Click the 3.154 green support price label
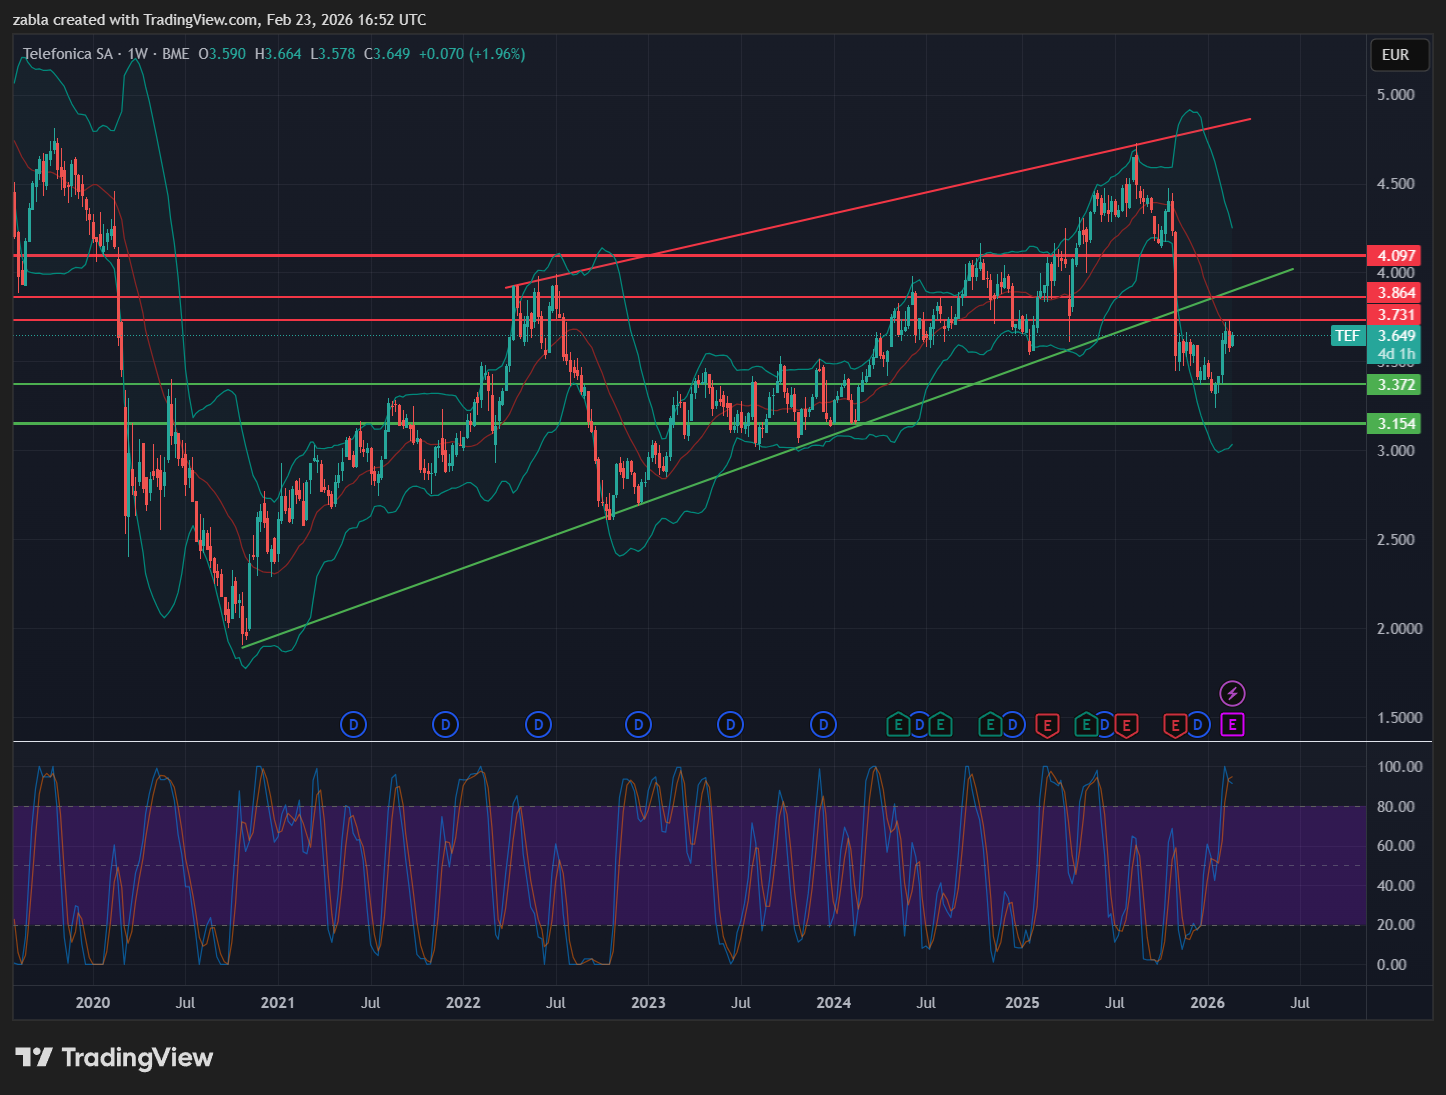This screenshot has width=1446, height=1095. (1396, 424)
